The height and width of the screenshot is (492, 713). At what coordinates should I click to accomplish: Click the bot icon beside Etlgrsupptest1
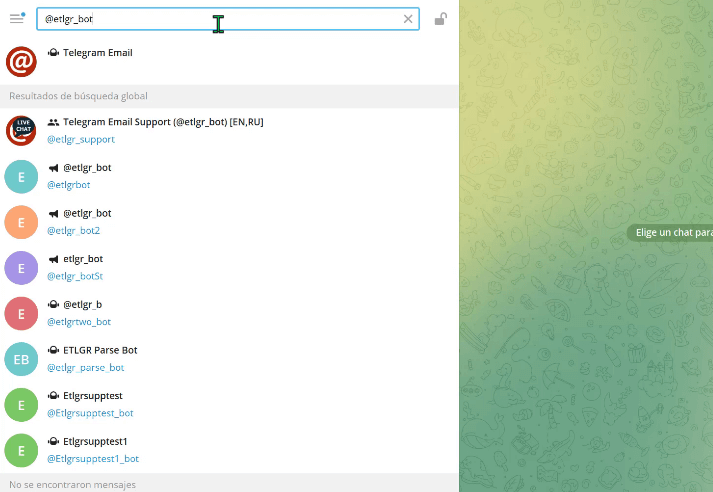coord(53,442)
